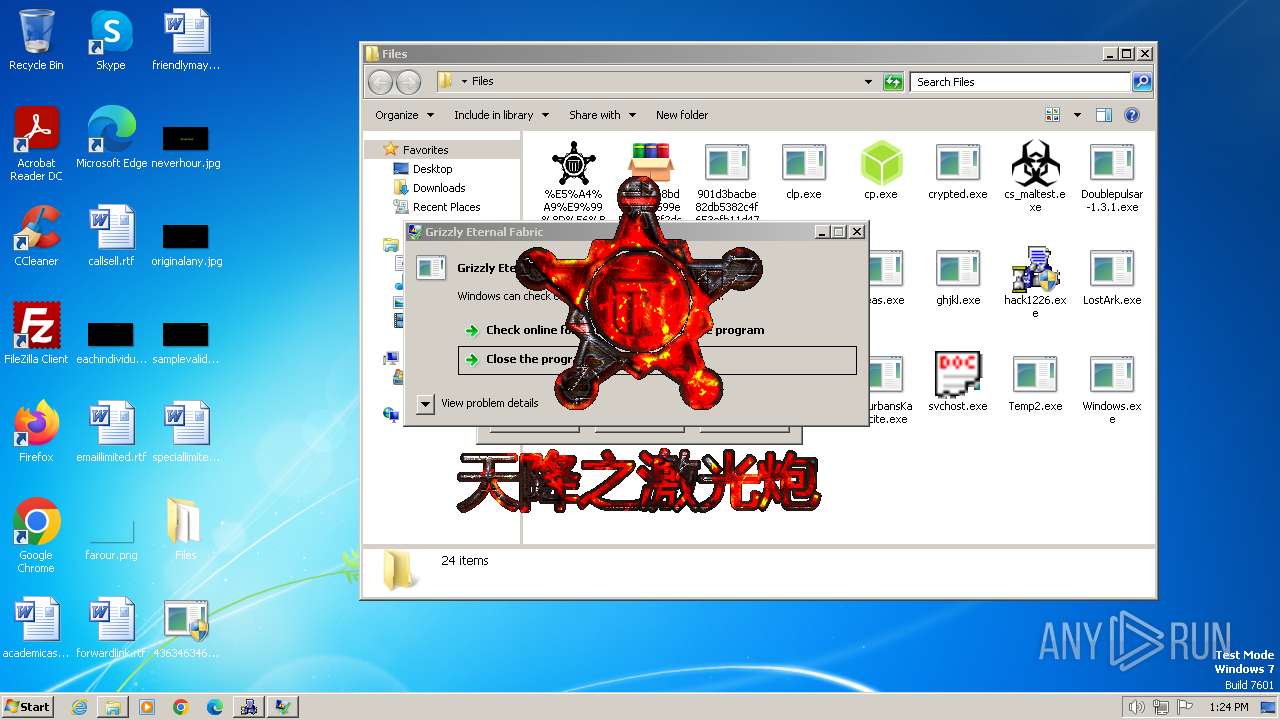Select ghjkl.exe file
Screen dimensions: 1280x720
click(957, 276)
